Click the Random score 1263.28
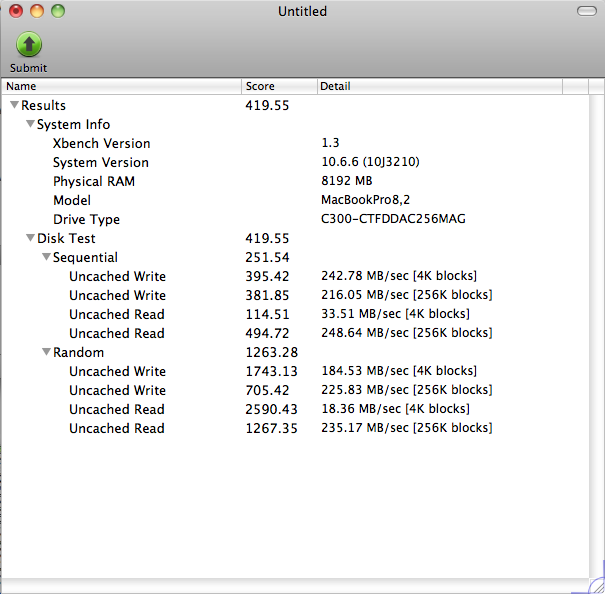The height and width of the screenshot is (594, 605). point(272,352)
